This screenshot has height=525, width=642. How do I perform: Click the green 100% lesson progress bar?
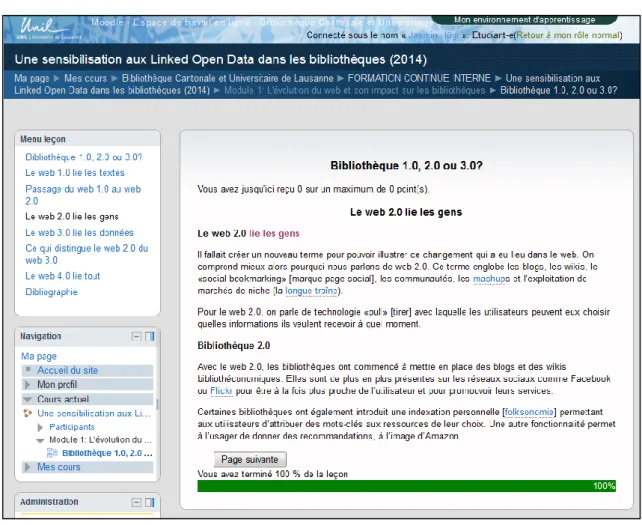407,486
